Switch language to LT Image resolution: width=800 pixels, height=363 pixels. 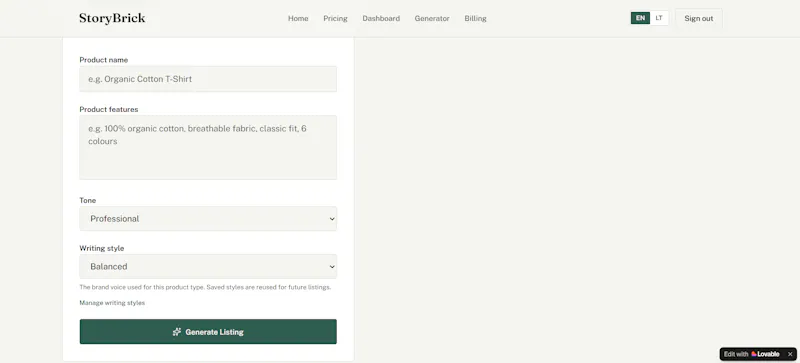(x=659, y=18)
